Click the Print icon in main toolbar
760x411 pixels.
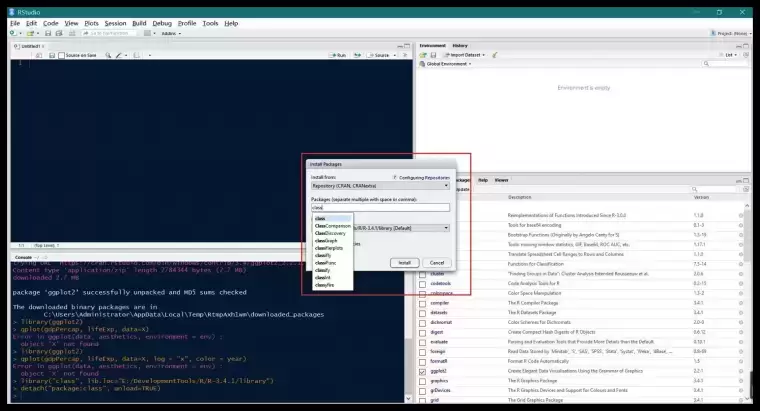pos(72,33)
